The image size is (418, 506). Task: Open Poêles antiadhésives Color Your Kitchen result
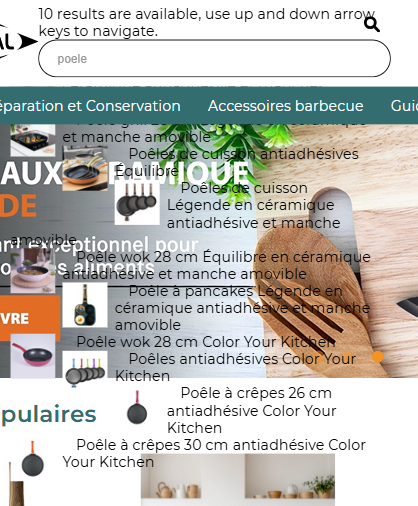(236, 368)
